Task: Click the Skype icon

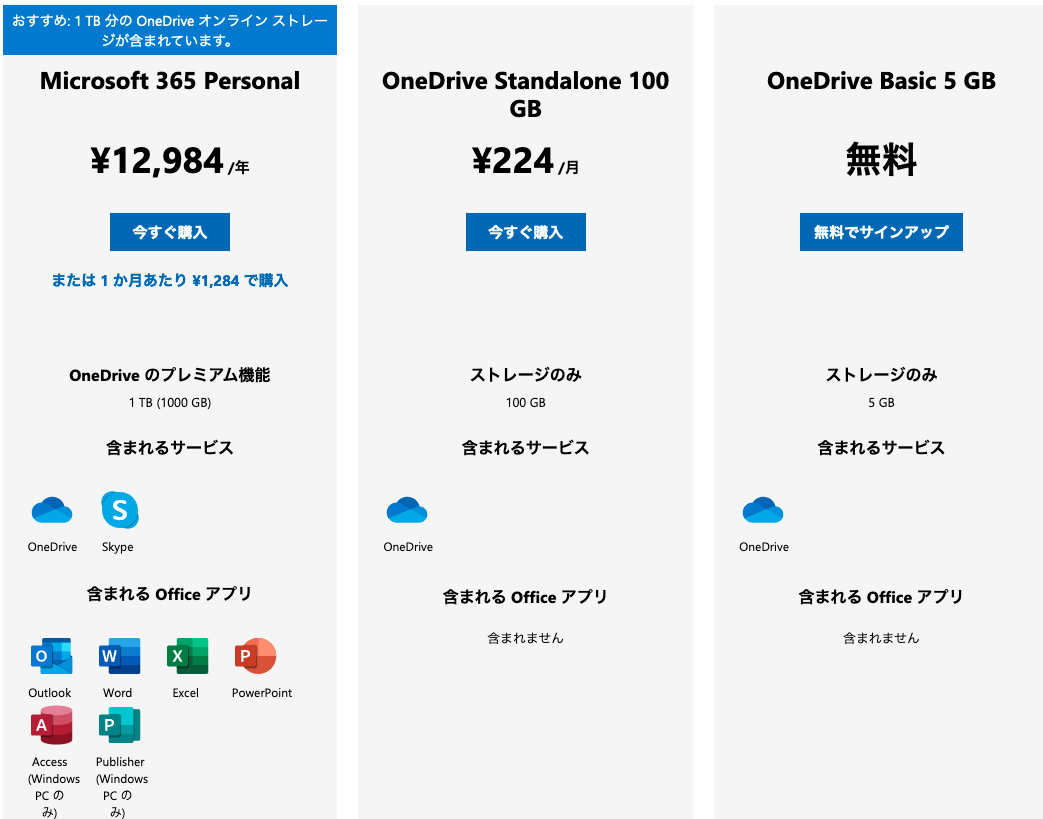Action: (x=120, y=510)
